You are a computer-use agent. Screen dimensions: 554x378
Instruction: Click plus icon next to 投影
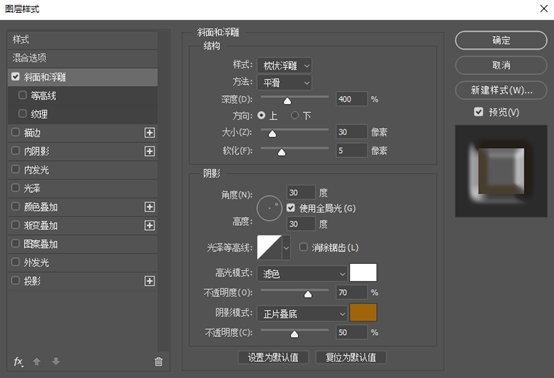point(150,281)
